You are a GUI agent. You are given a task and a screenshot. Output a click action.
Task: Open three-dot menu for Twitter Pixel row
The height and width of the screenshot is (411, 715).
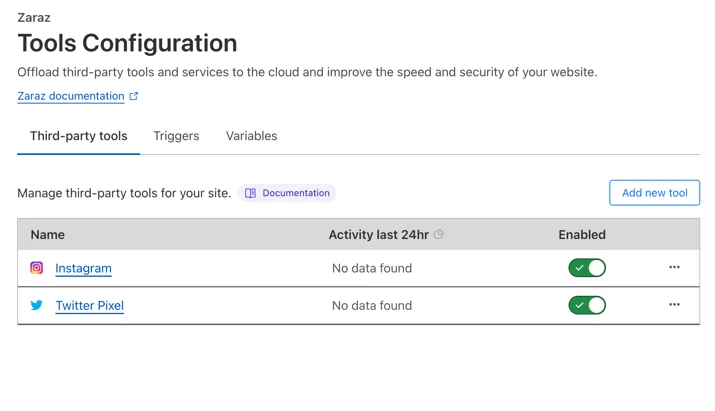(674, 305)
